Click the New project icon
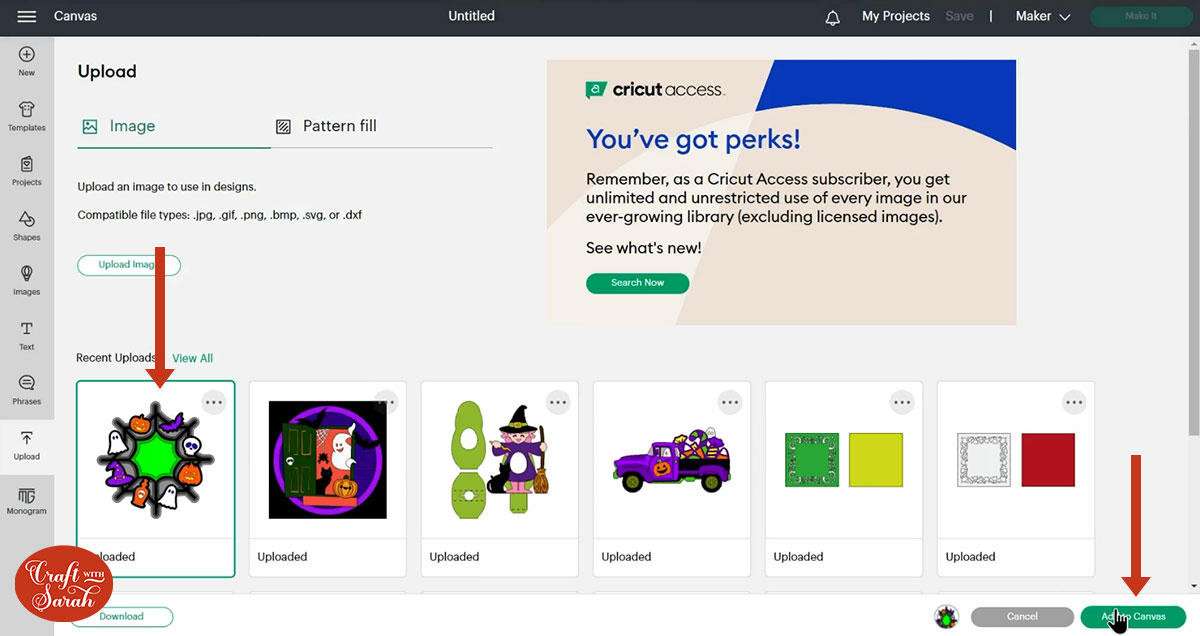 pyautogui.click(x=27, y=60)
